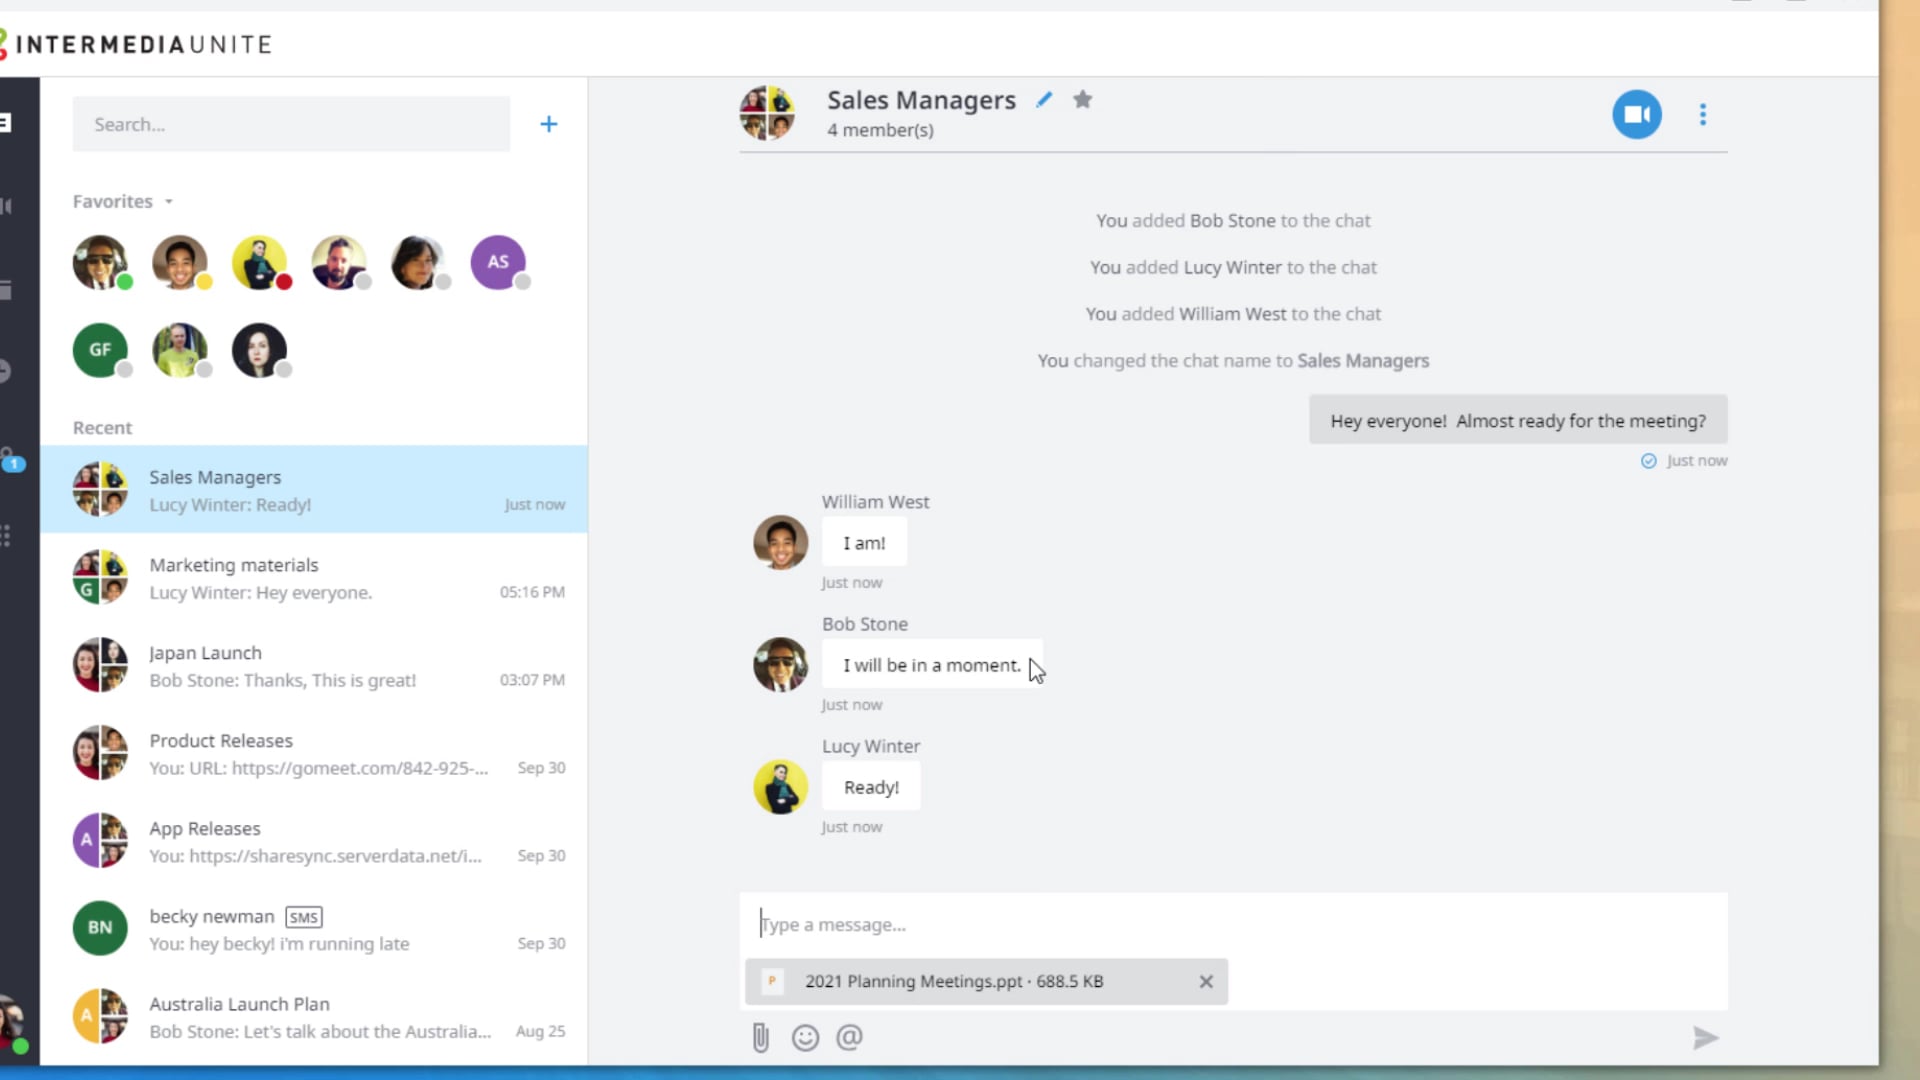Start a video meeting with Sales Managers
The image size is (1920, 1080).
(x=1636, y=115)
